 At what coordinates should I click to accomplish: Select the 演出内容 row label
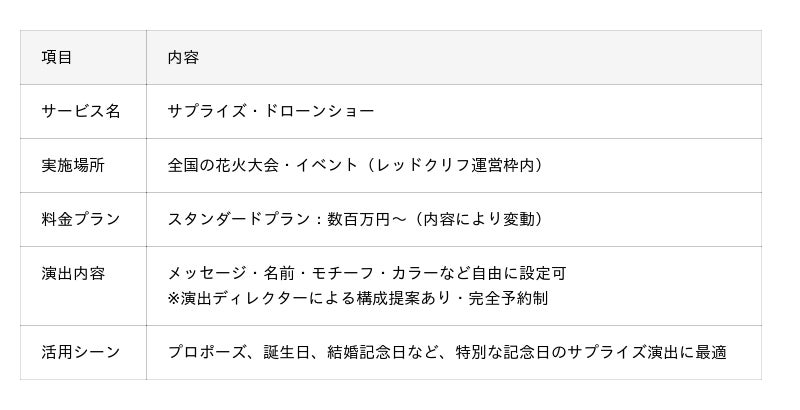pyautogui.click(x=73, y=273)
